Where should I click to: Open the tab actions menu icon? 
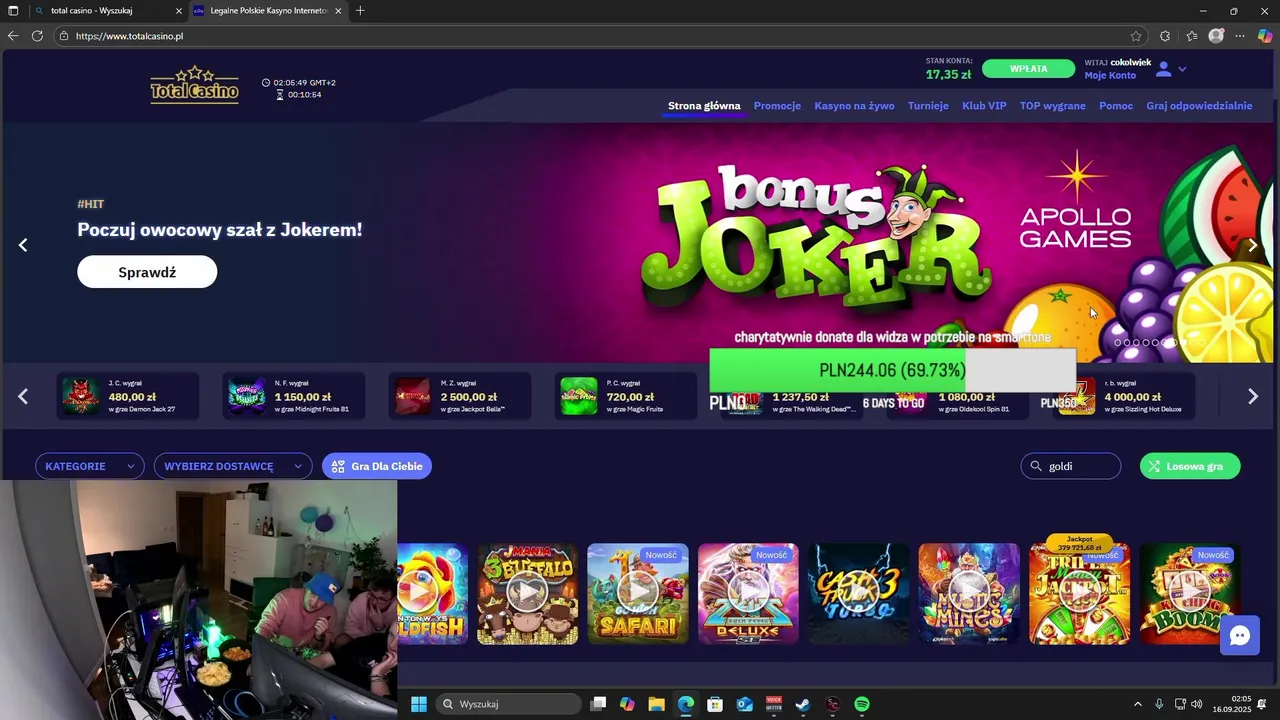tap(13, 11)
